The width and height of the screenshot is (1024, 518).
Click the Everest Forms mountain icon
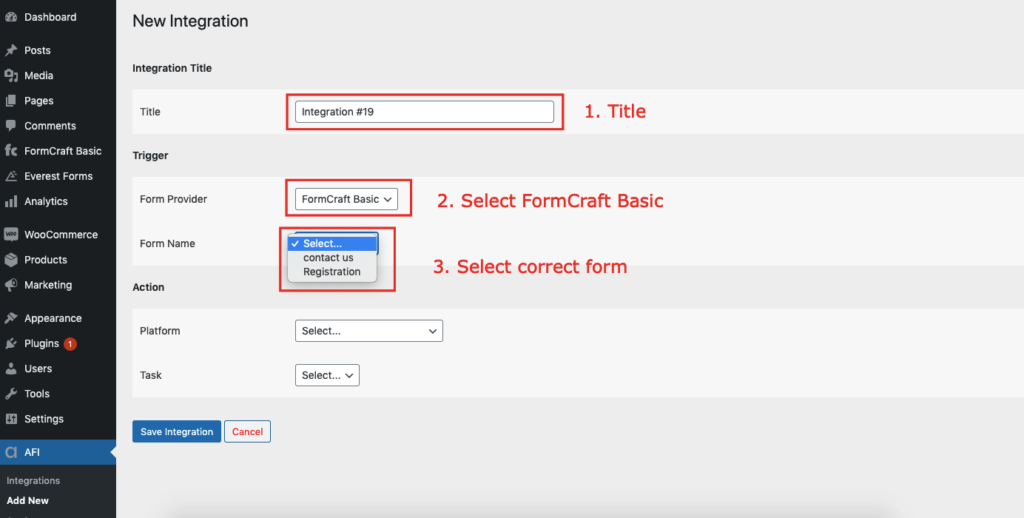pos(10,176)
